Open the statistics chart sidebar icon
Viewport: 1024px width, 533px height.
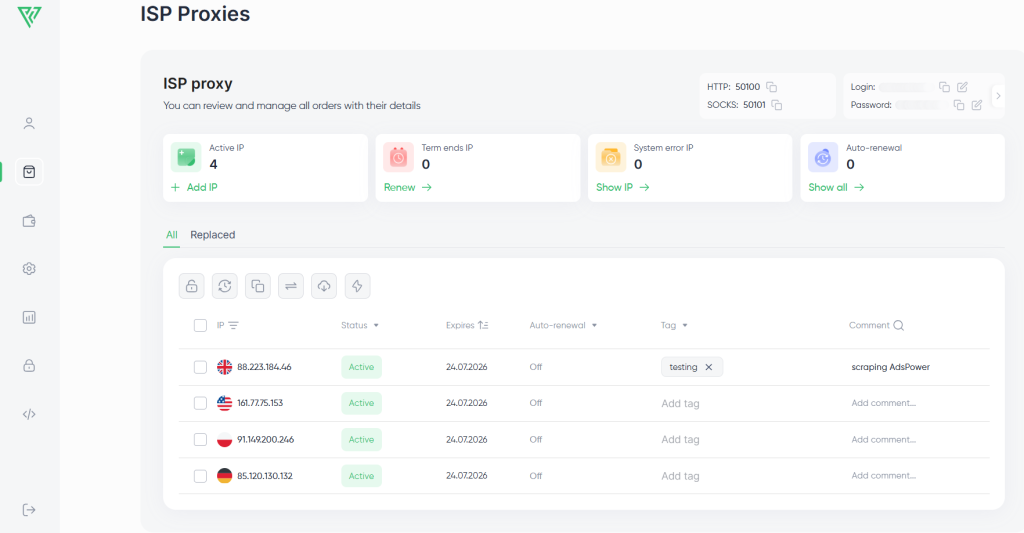(29, 317)
